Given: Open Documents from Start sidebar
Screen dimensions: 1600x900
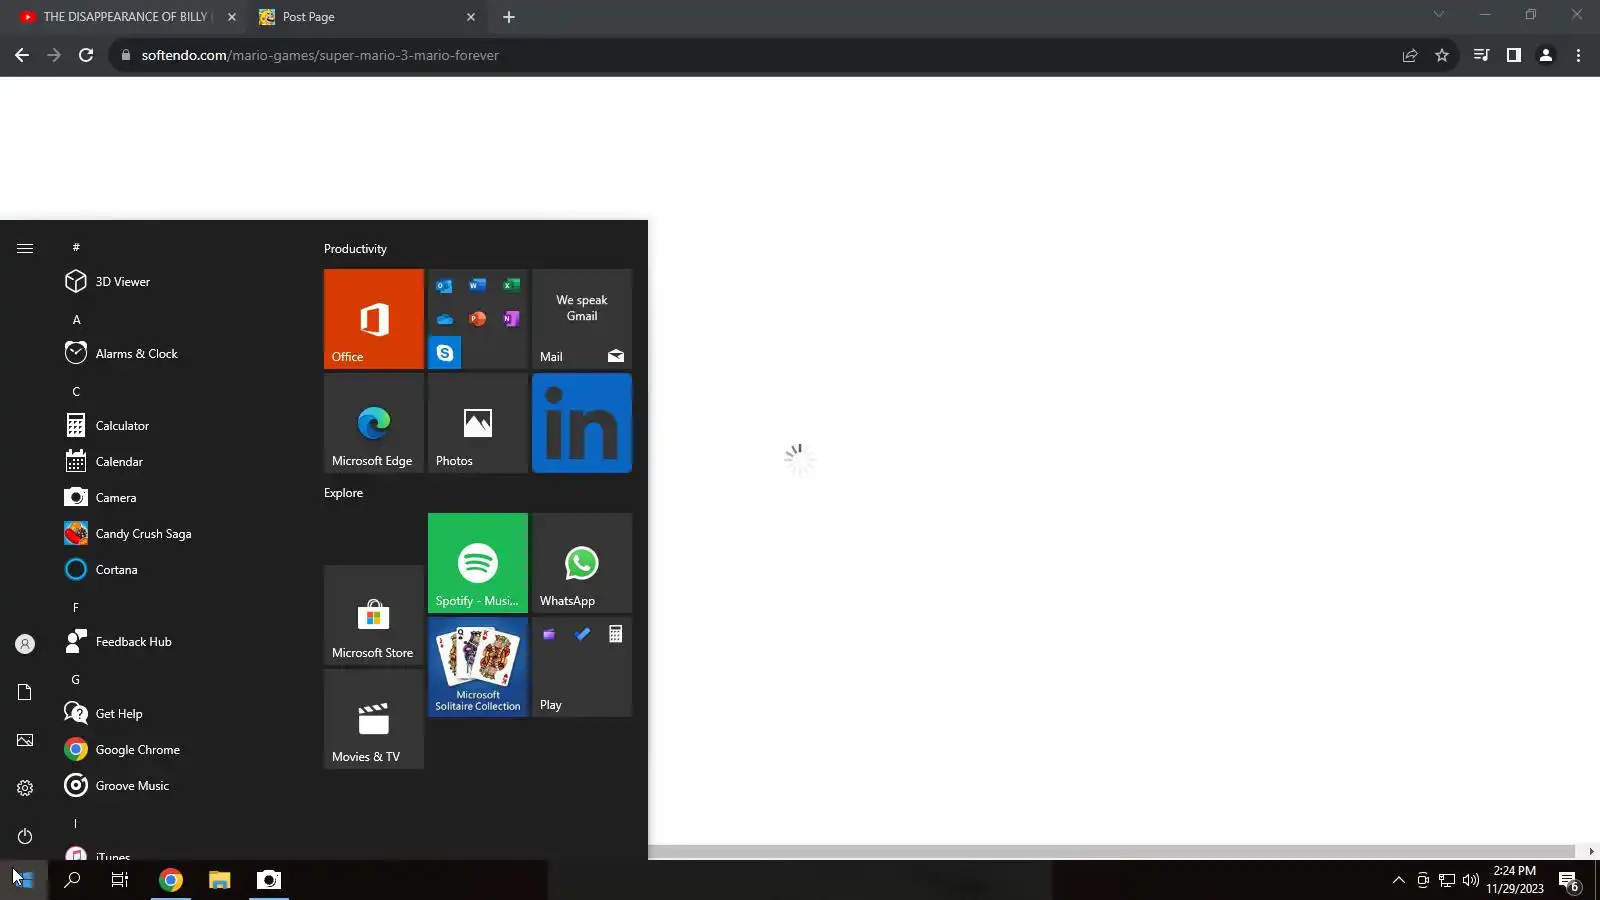Looking at the screenshot, I should [x=25, y=692].
